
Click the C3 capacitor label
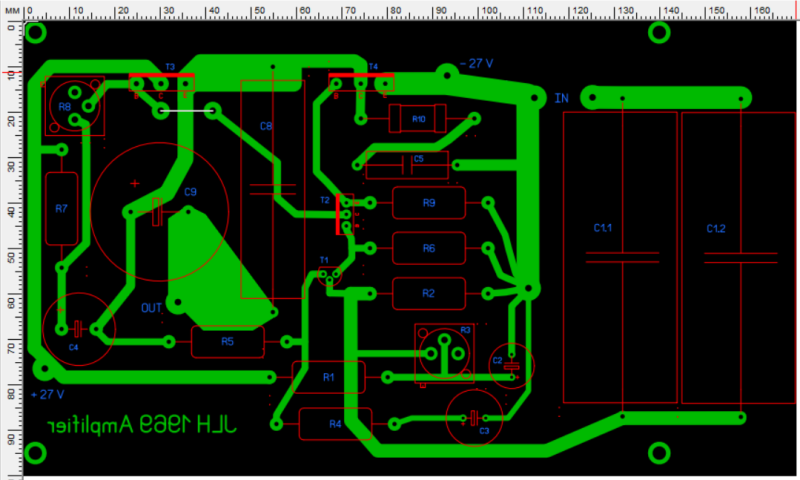point(484,431)
